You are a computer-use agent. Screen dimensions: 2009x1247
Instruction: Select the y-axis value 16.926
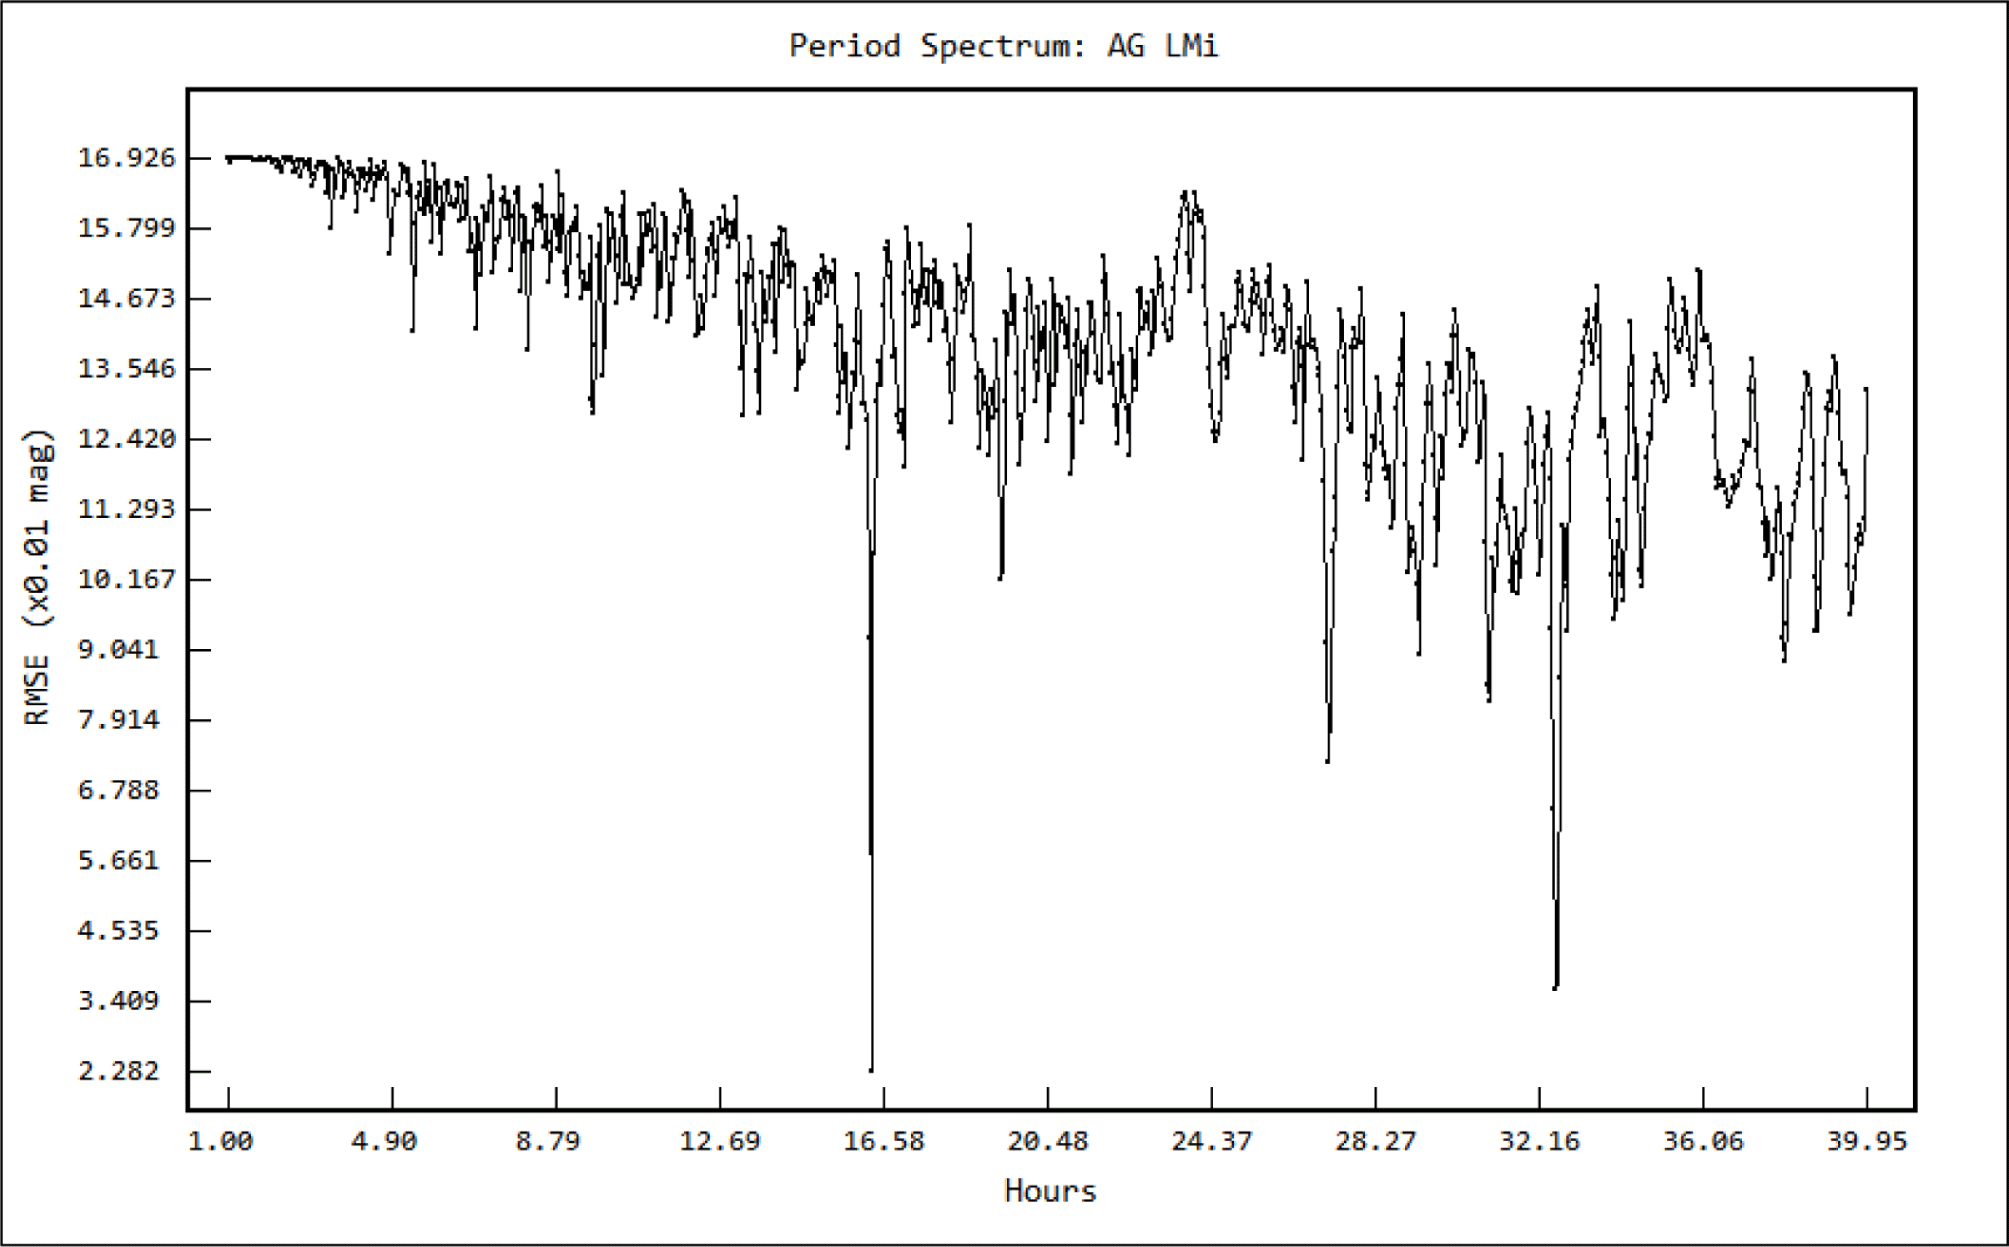(x=127, y=158)
